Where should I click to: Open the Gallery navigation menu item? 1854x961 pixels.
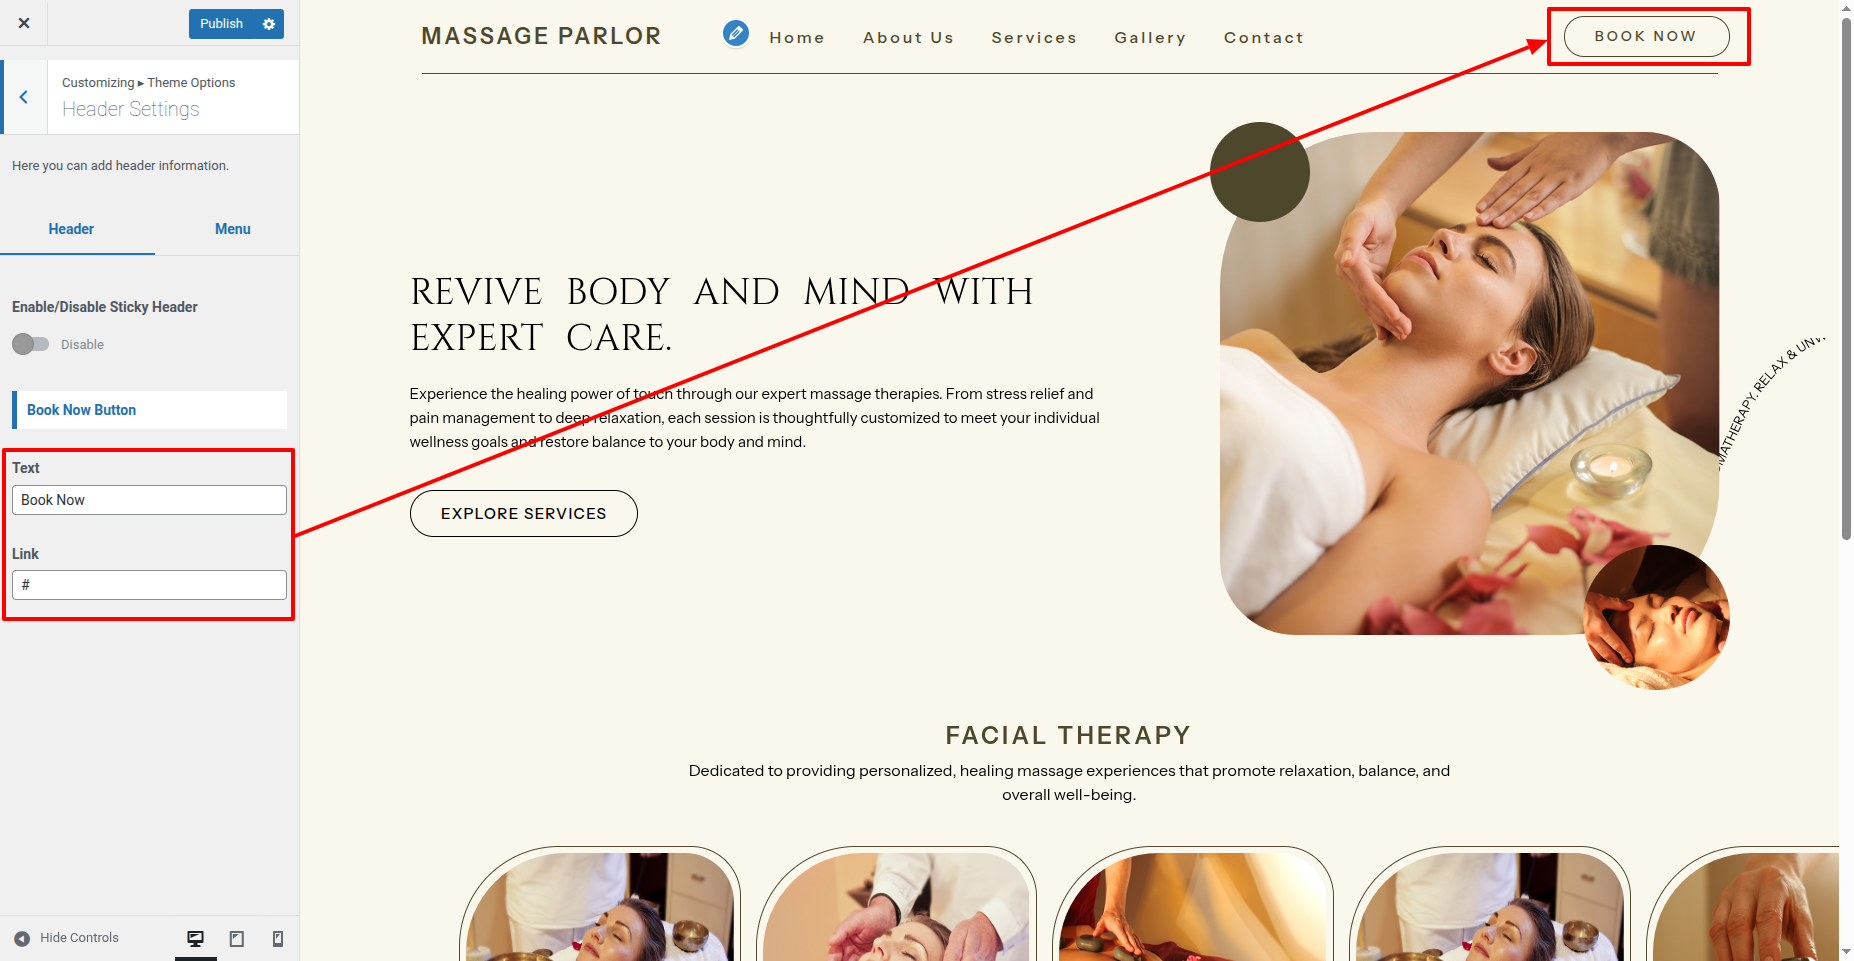(x=1150, y=38)
